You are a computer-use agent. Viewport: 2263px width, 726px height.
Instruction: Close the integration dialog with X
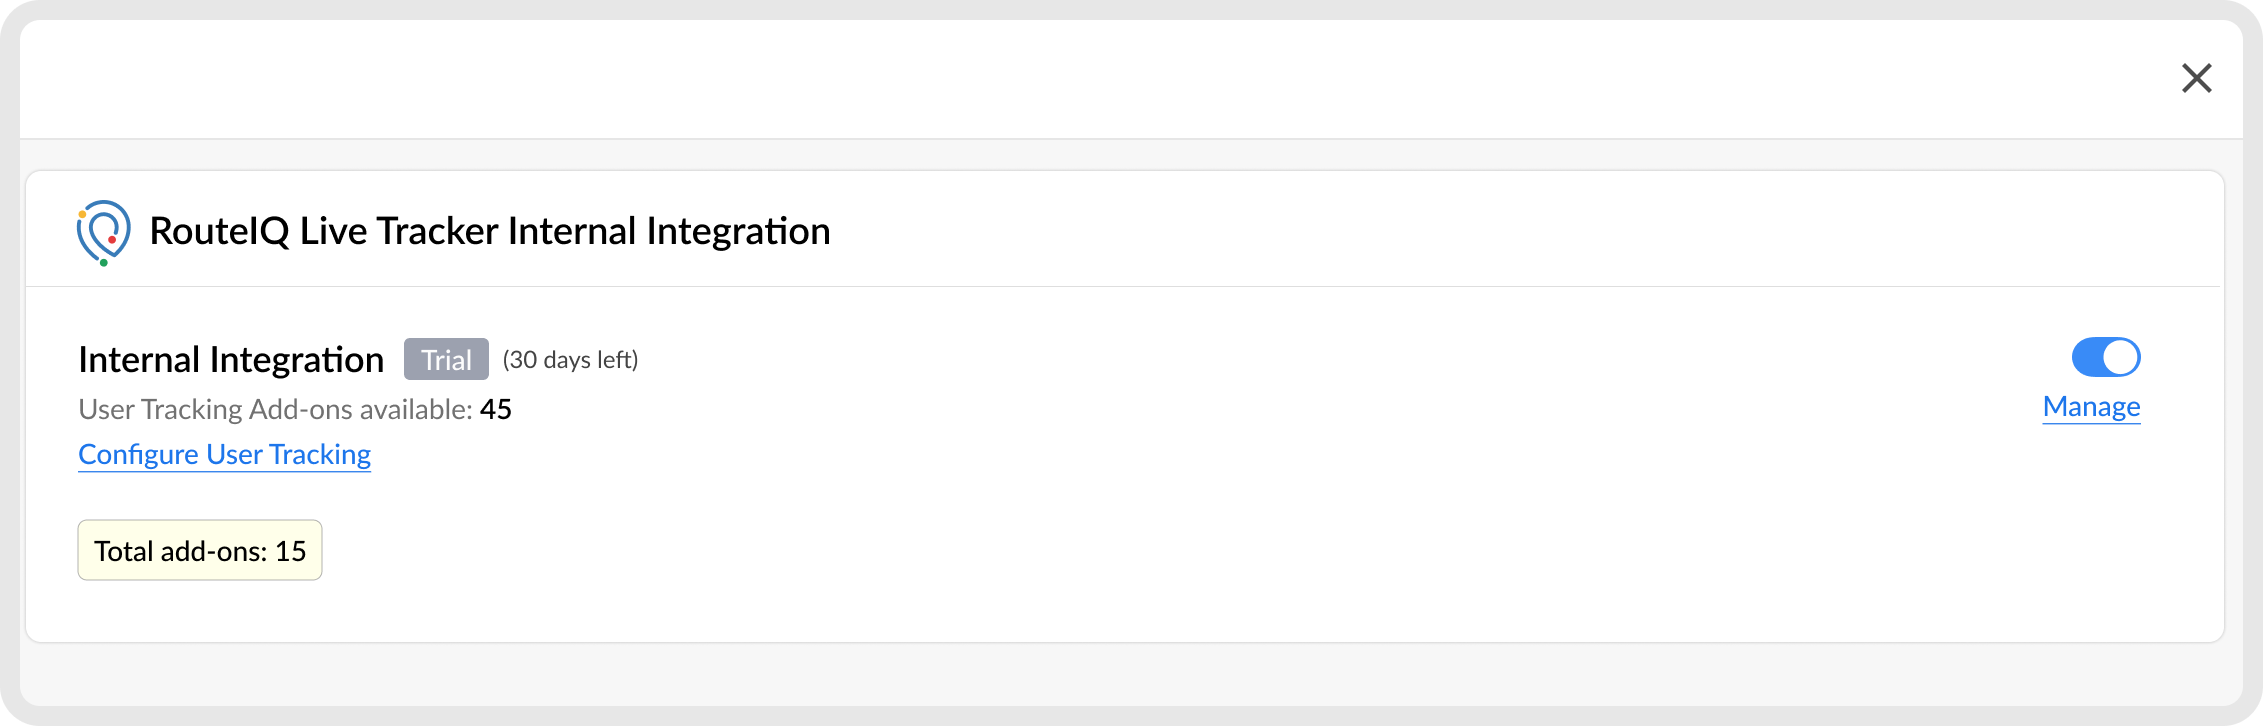coord(2196,78)
